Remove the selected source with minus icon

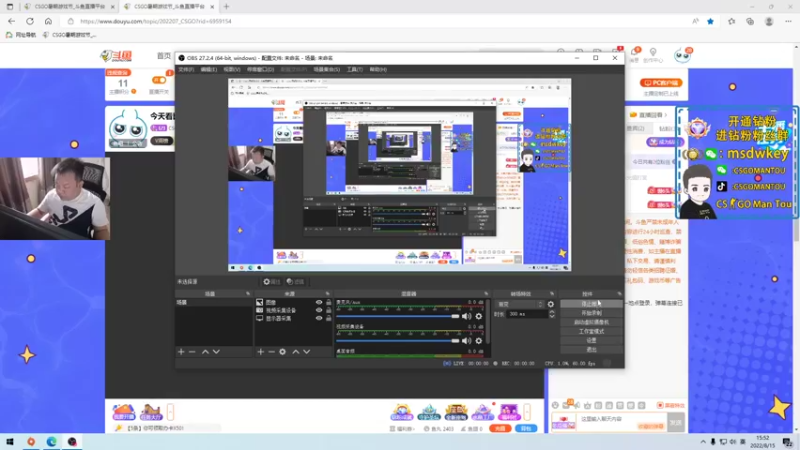(271, 352)
